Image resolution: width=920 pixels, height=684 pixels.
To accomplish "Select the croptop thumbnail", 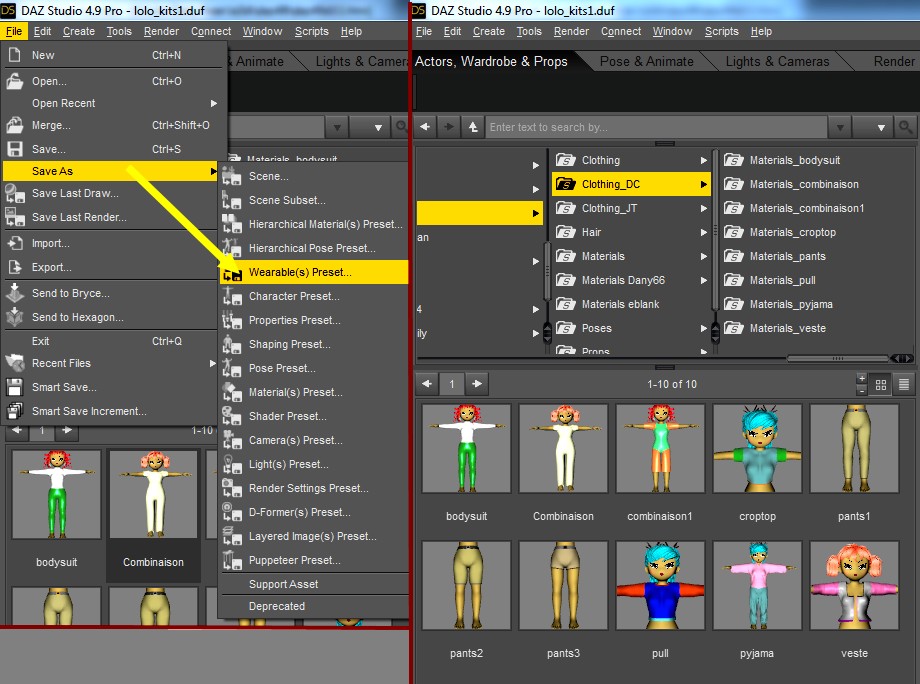I will pos(757,449).
